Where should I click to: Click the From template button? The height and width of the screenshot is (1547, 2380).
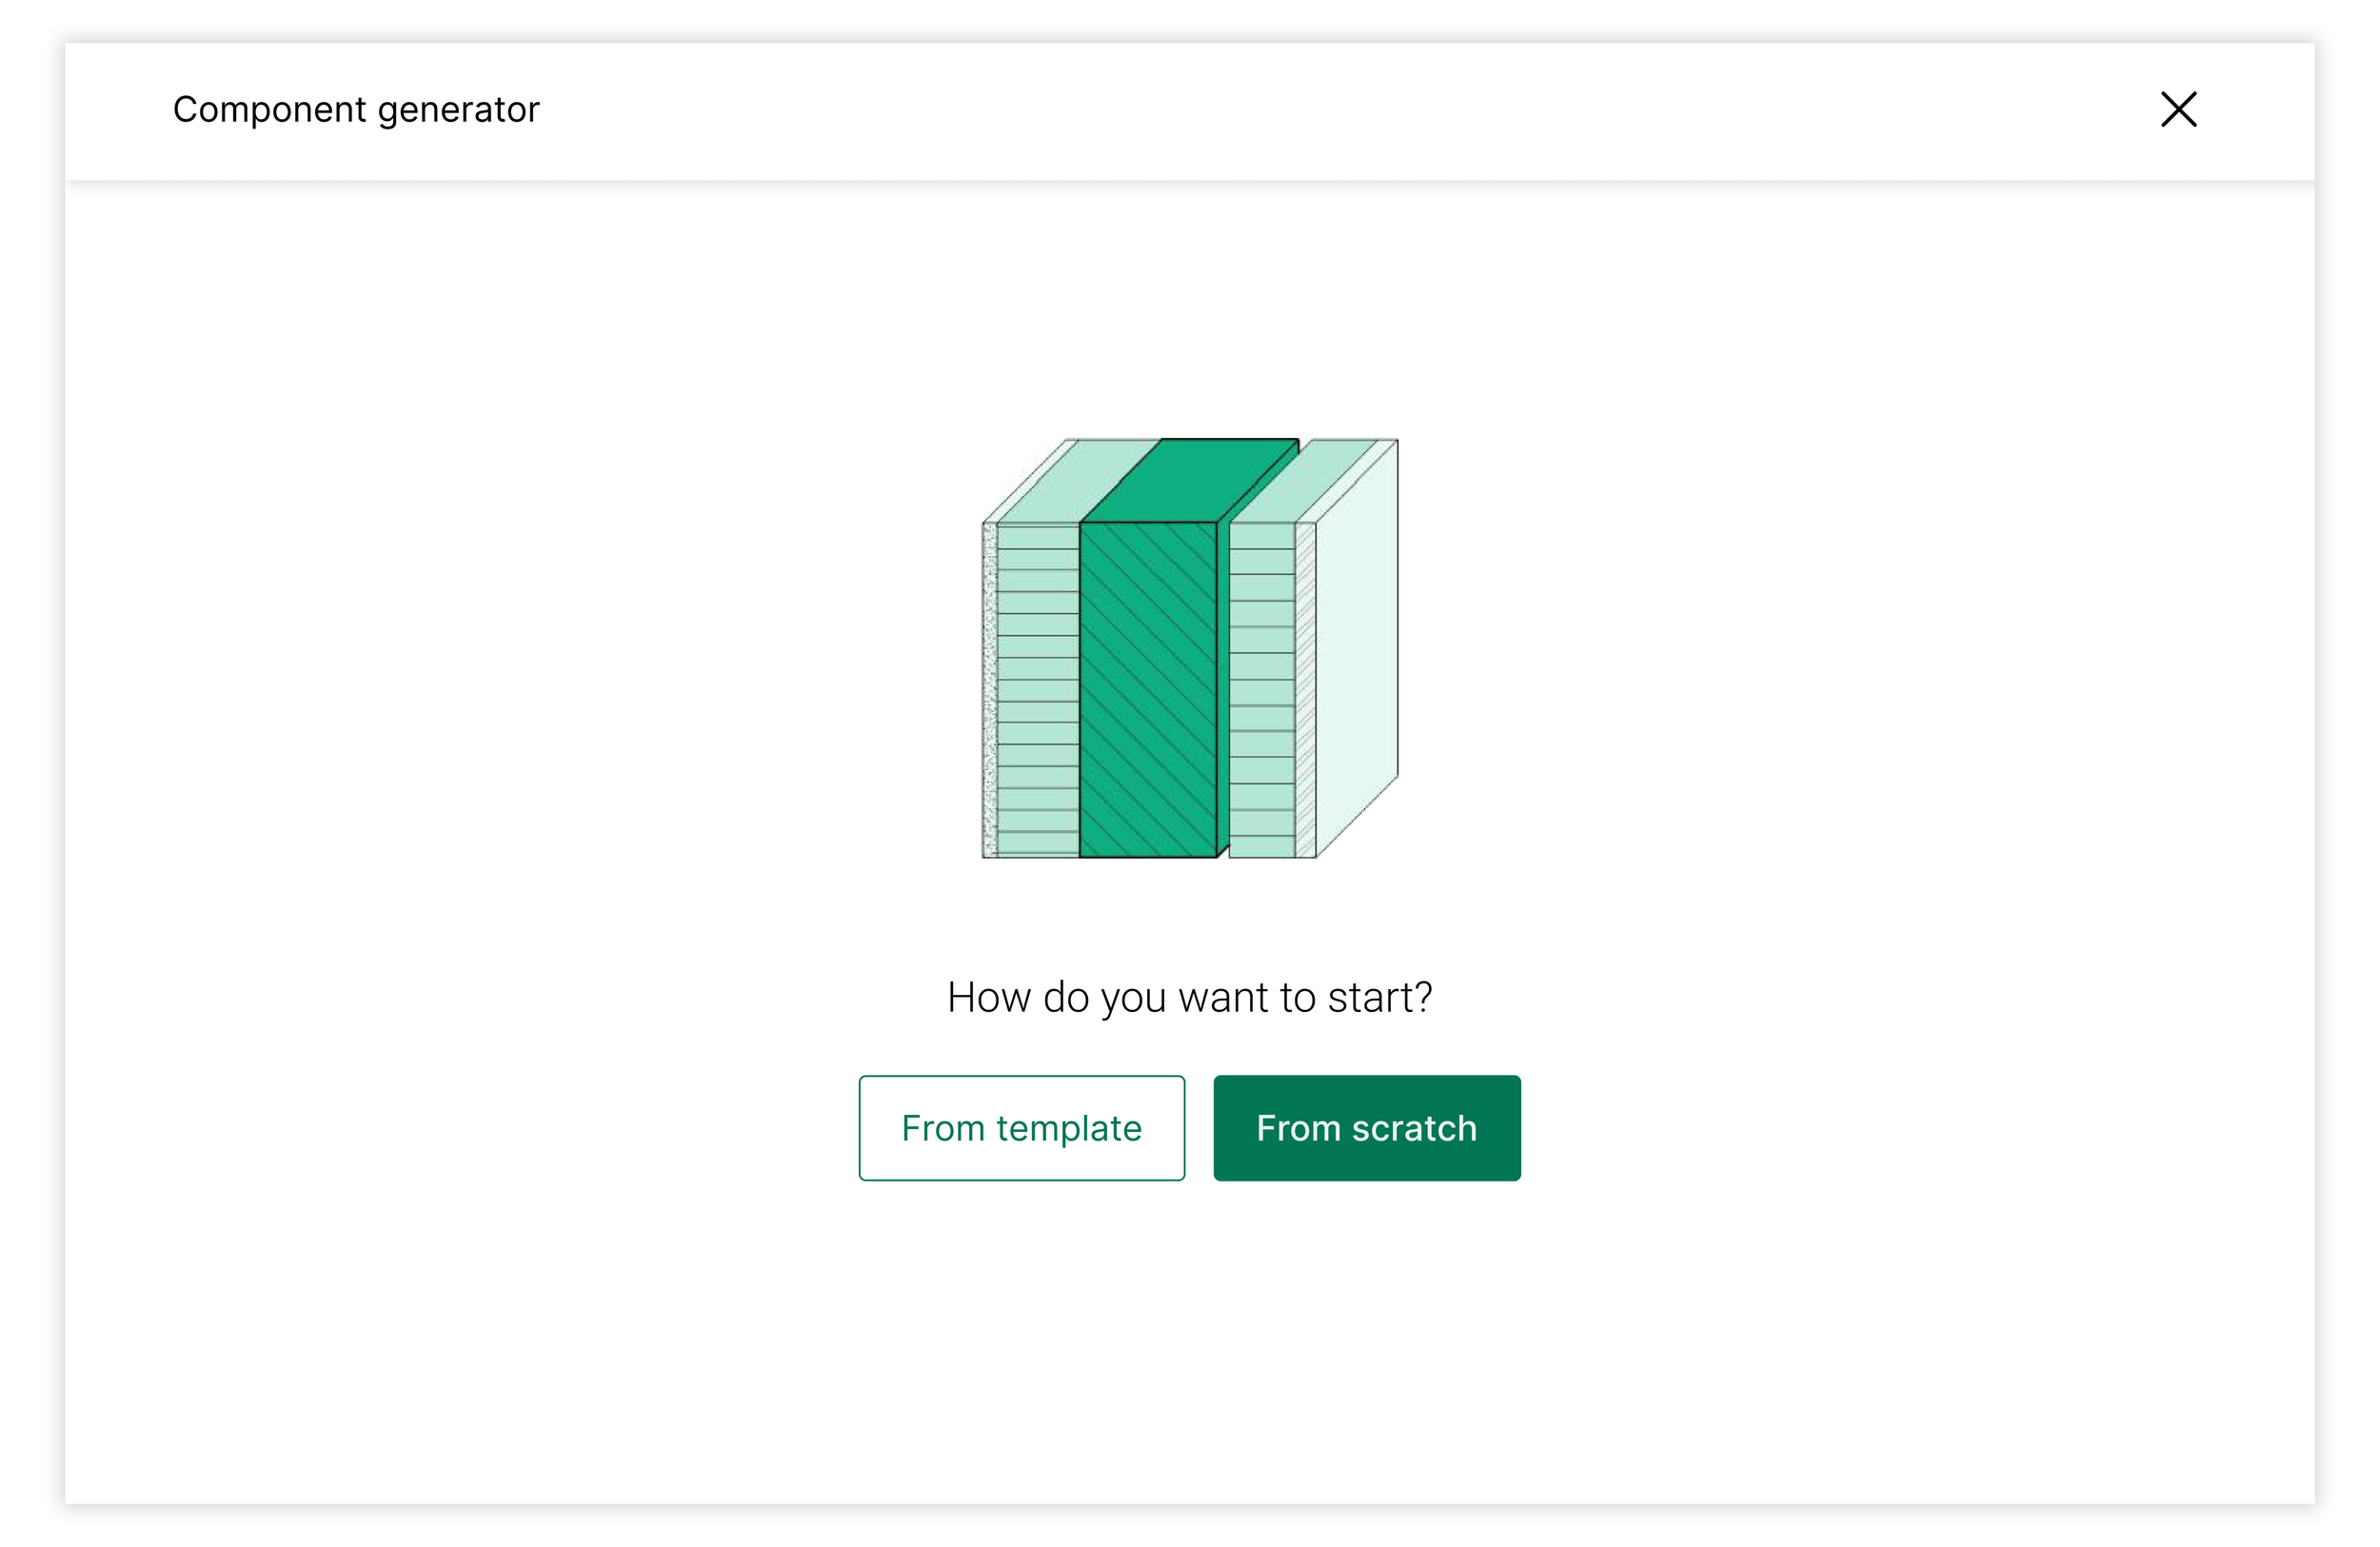pyautogui.click(x=1021, y=1127)
